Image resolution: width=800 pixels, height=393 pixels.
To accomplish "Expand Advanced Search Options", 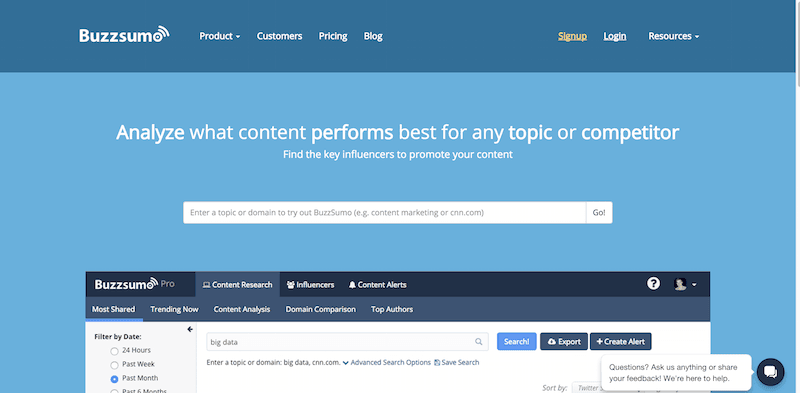I will (x=387, y=362).
